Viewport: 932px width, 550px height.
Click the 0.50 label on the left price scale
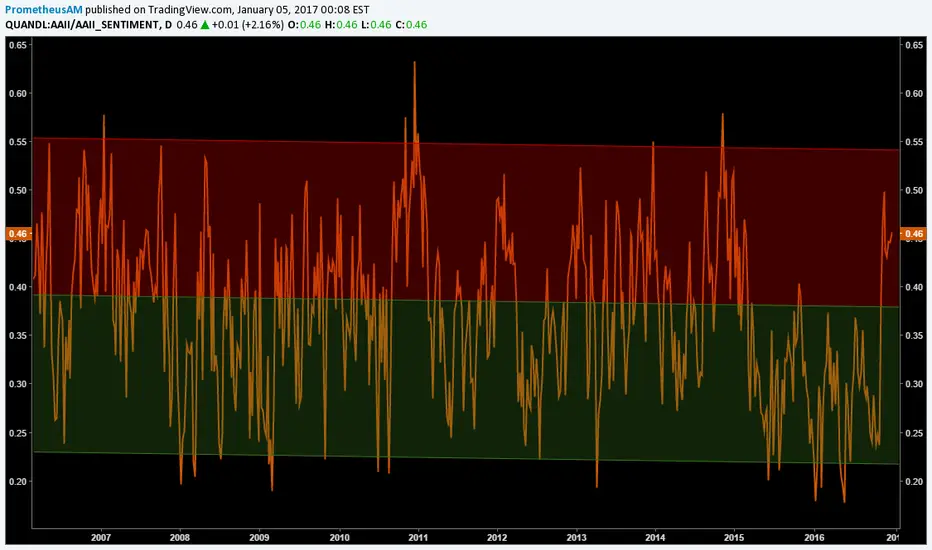(17, 190)
